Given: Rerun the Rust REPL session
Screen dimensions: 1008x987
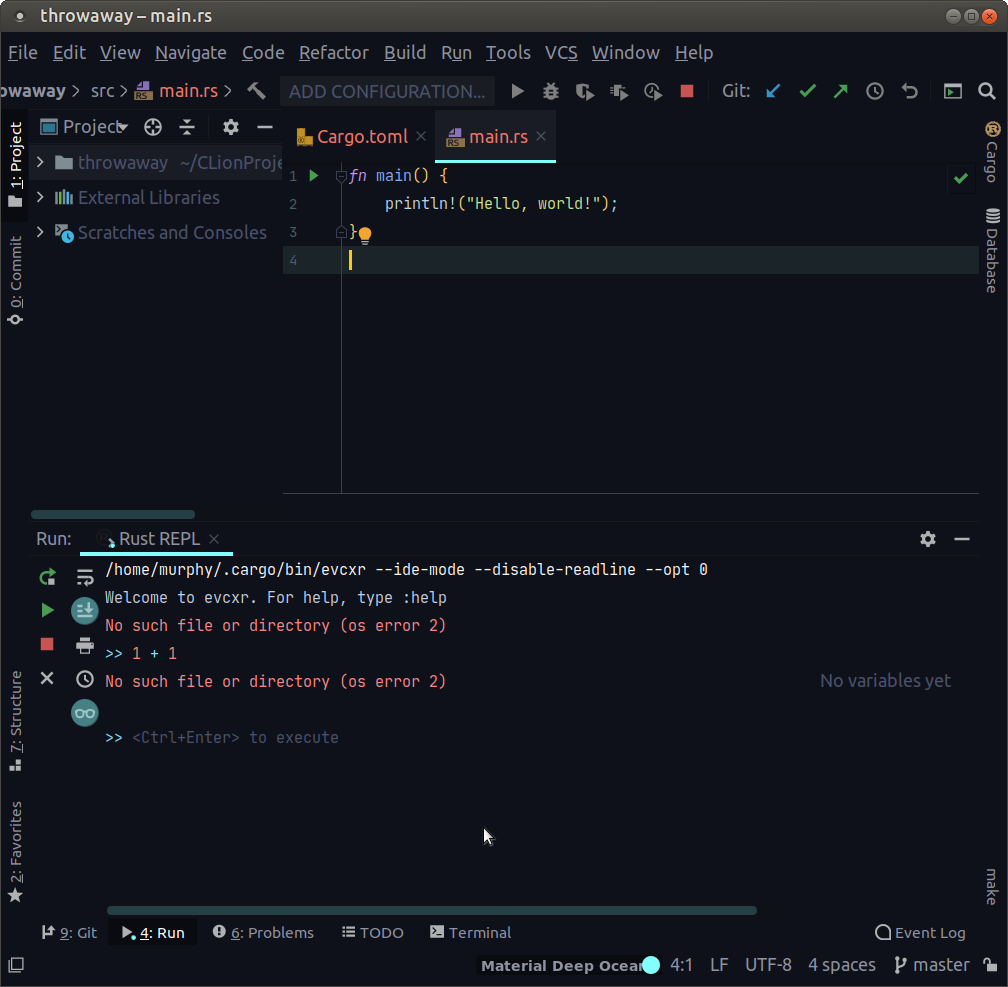Looking at the screenshot, I should coord(46,577).
